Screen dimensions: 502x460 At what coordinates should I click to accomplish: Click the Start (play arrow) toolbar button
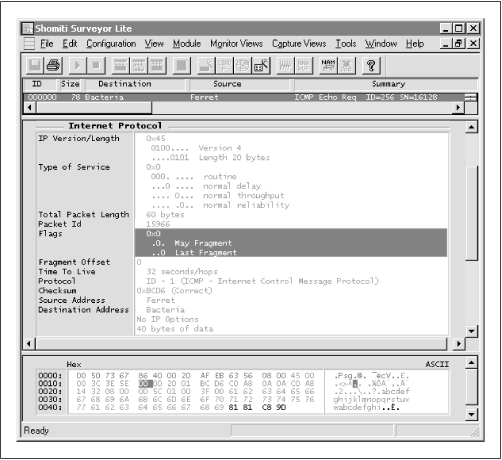(77, 65)
